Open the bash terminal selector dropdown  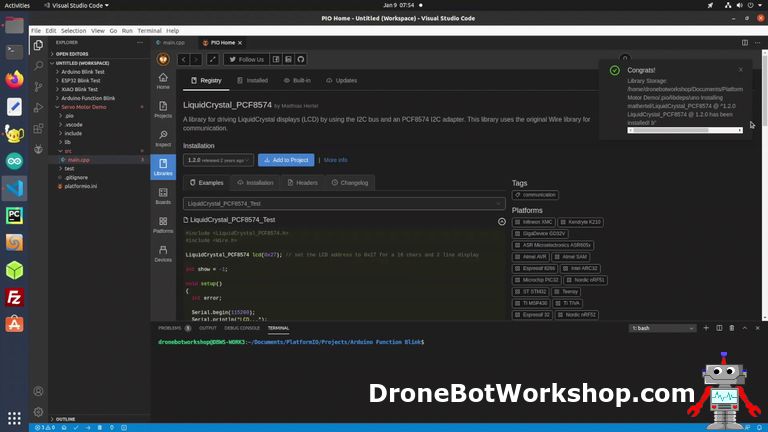pos(662,328)
